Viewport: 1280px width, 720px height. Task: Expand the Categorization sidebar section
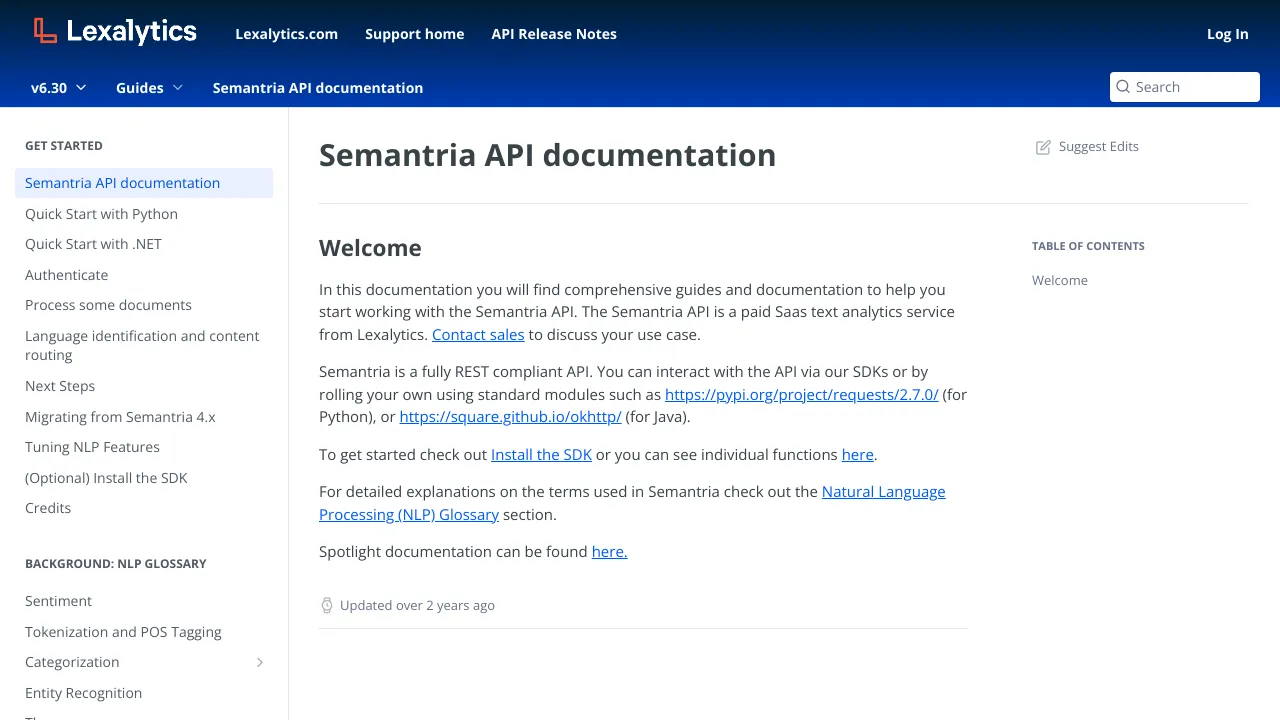point(260,662)
